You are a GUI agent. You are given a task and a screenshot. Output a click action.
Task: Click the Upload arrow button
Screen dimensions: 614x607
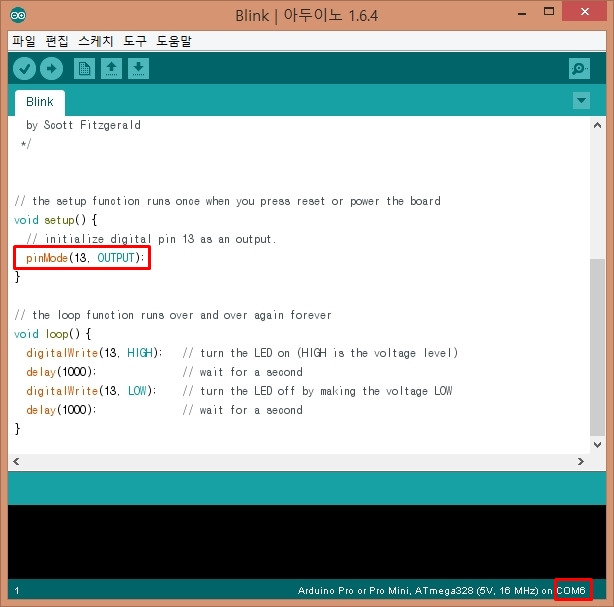(x=51, y=69)
